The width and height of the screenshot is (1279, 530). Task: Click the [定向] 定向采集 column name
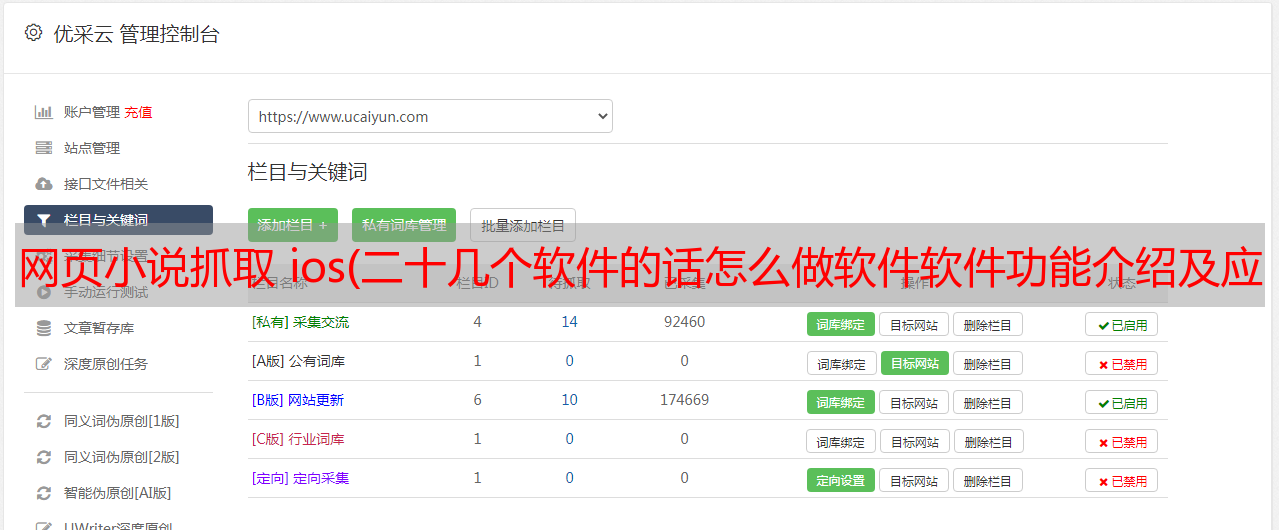pyautogui.click(x=301, y=478)
